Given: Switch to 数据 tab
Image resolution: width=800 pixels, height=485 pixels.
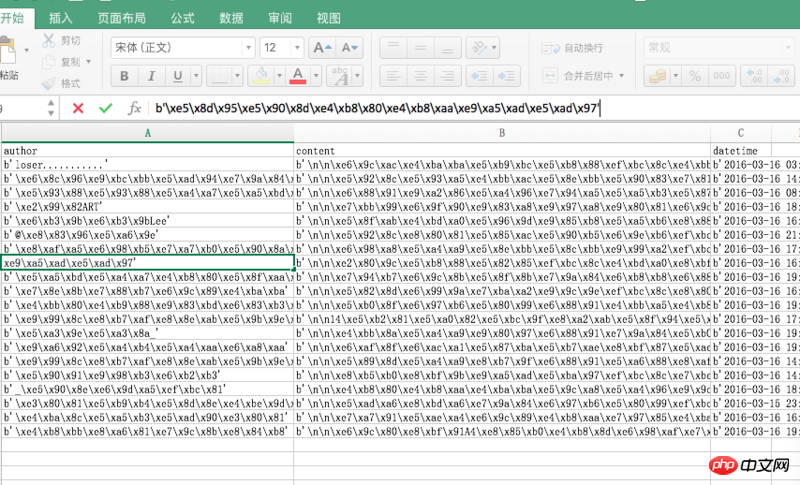Looking at the screenshot, I should [231, 18].
